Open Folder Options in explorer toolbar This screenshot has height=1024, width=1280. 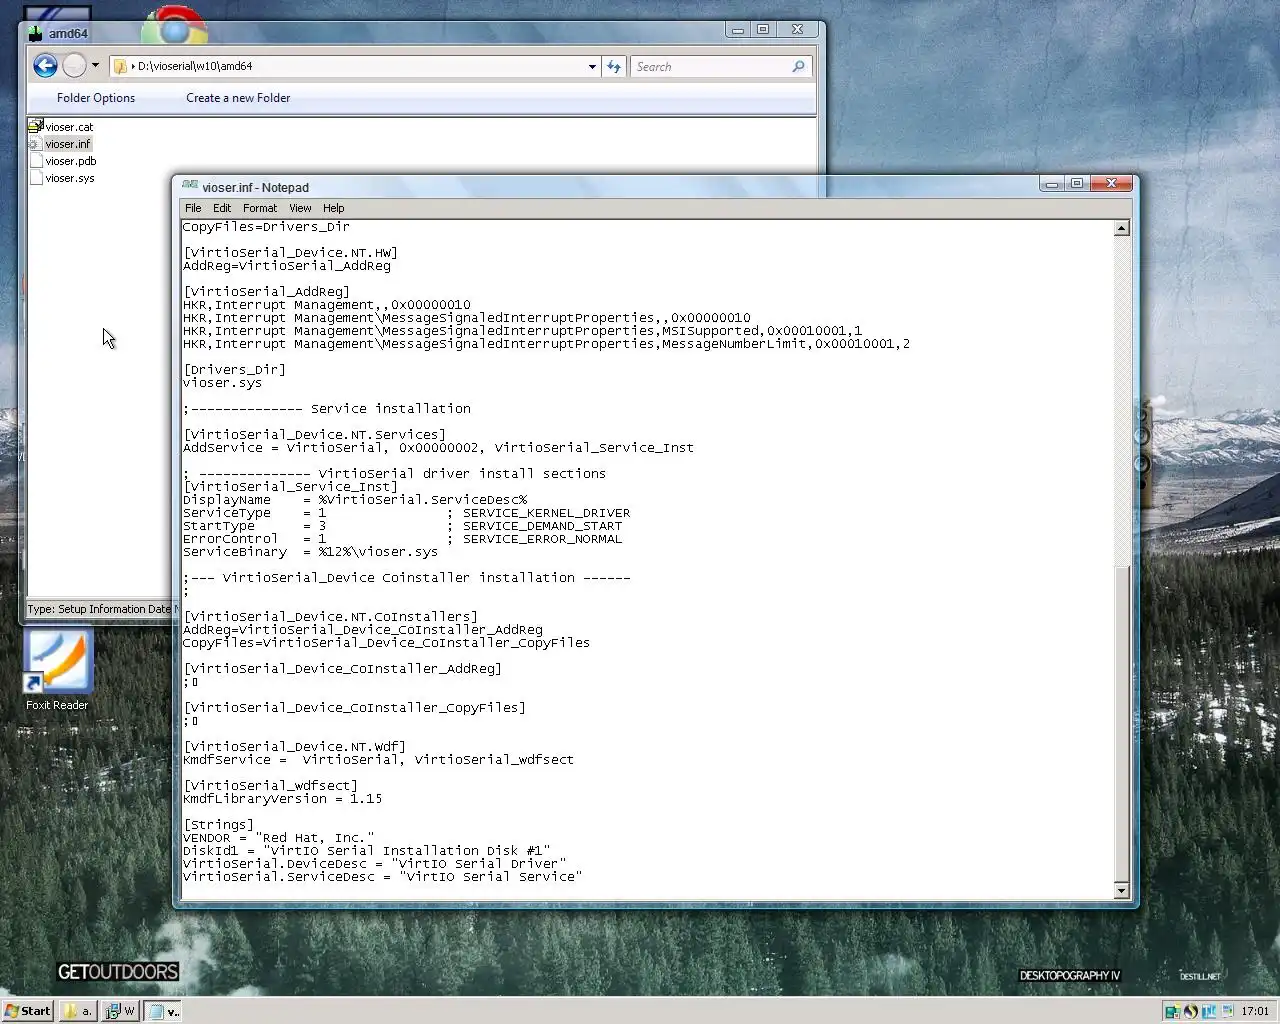point(96,98)
